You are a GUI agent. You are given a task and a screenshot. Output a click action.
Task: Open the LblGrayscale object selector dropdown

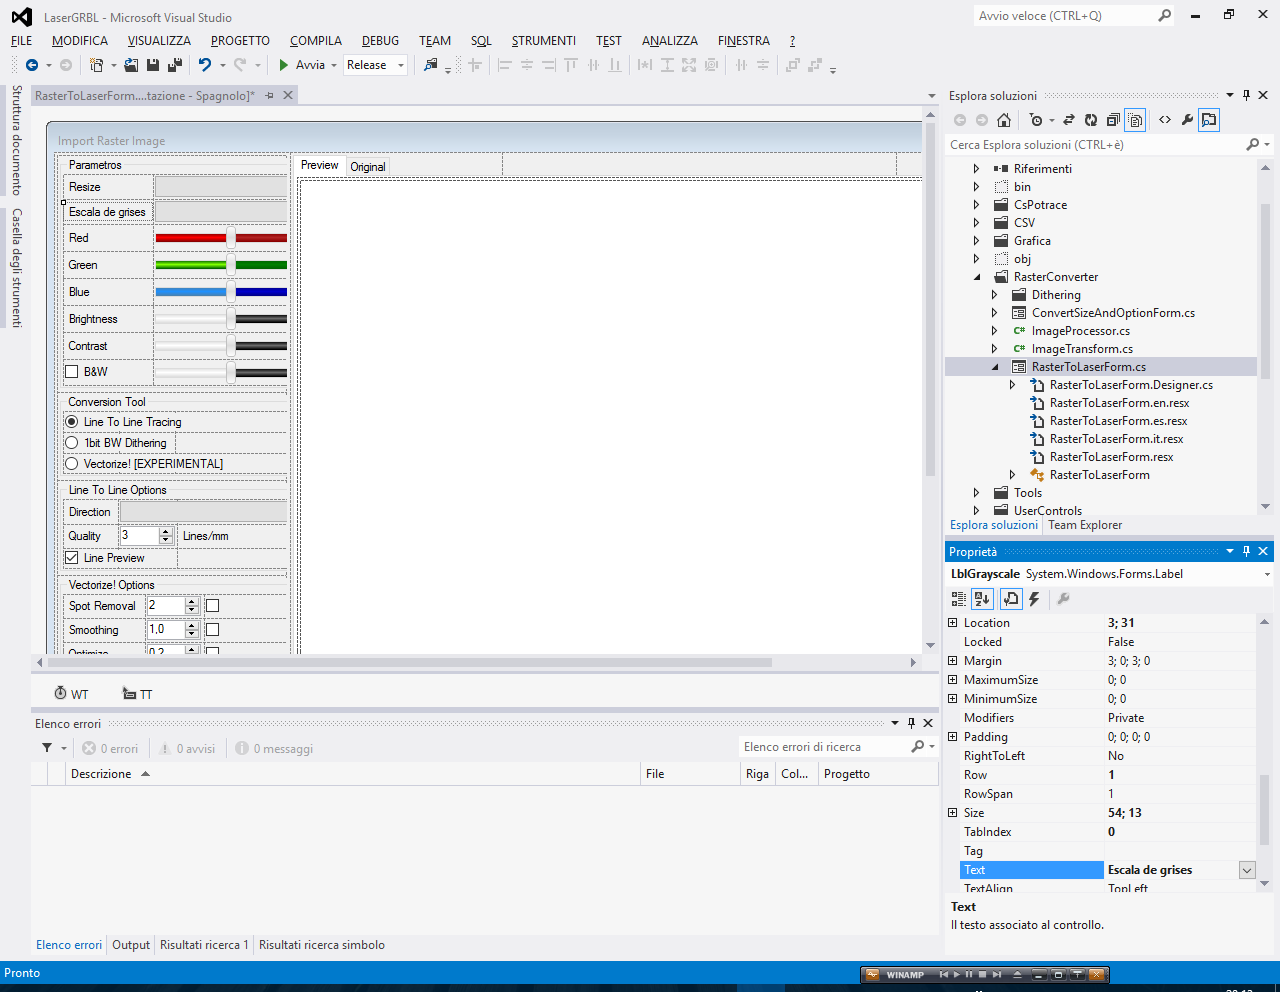tap(1267, 575)
